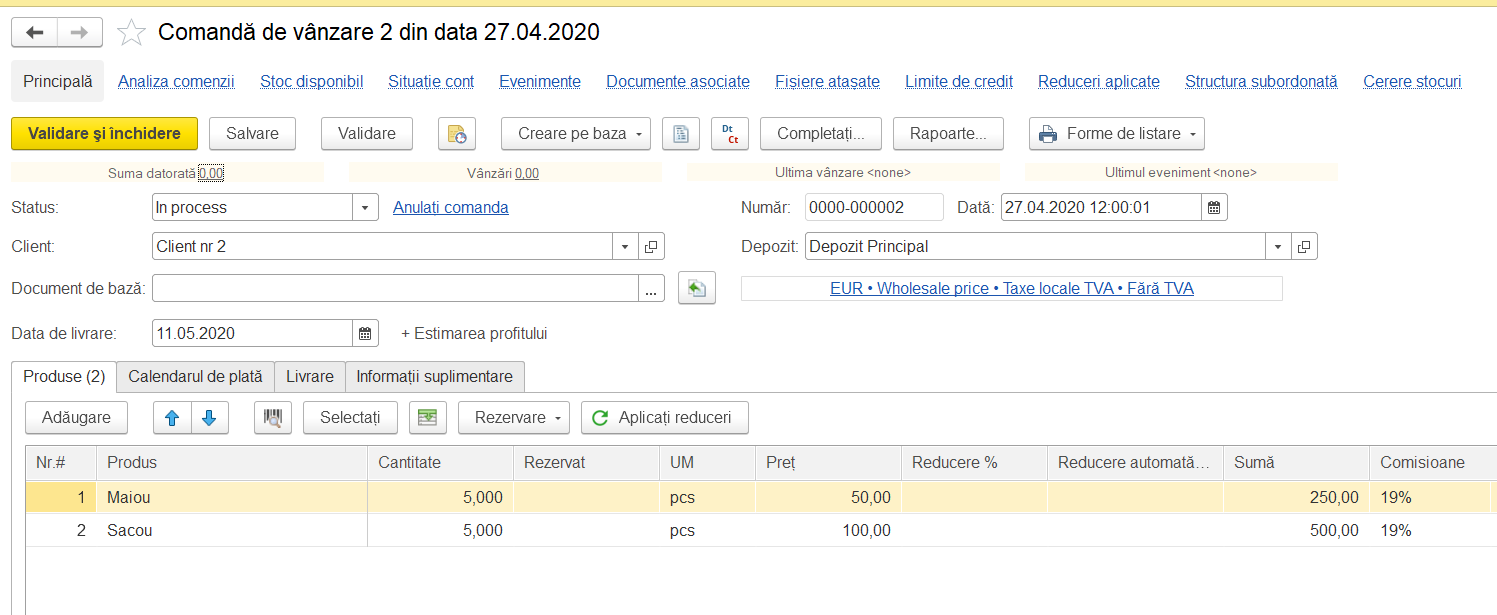Click the document report icon beside Creare pe baza
This screenshot has height=615, width=1497.
(x=681, y=133)
